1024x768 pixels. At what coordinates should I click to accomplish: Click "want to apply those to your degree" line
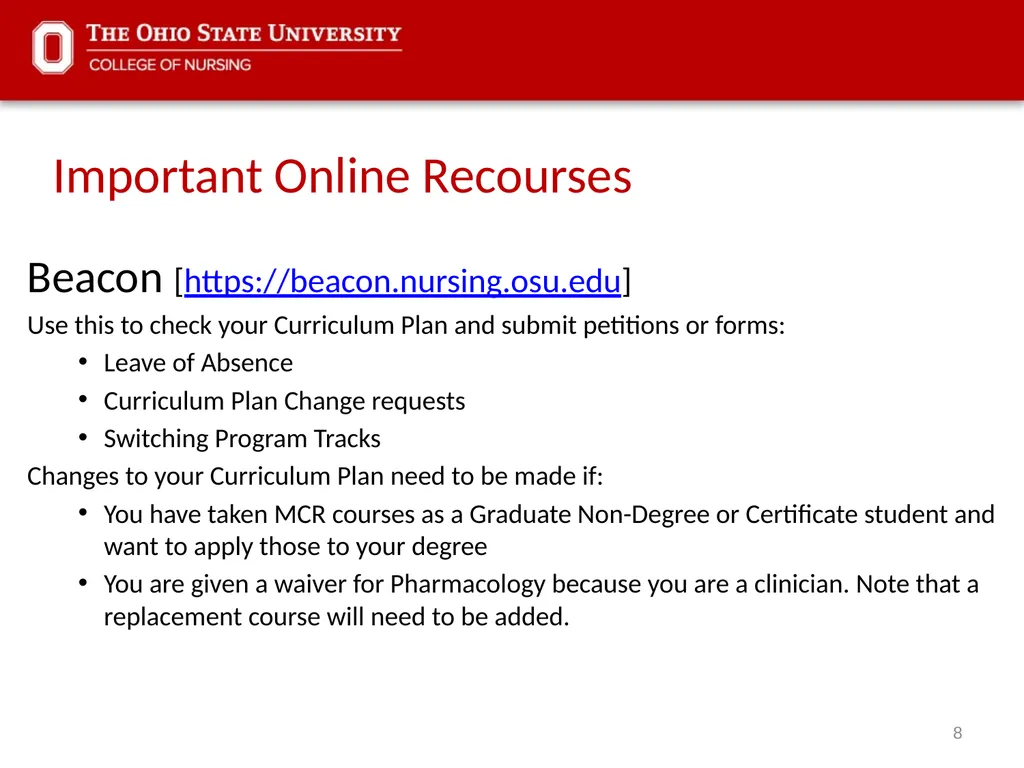[295, 547]
